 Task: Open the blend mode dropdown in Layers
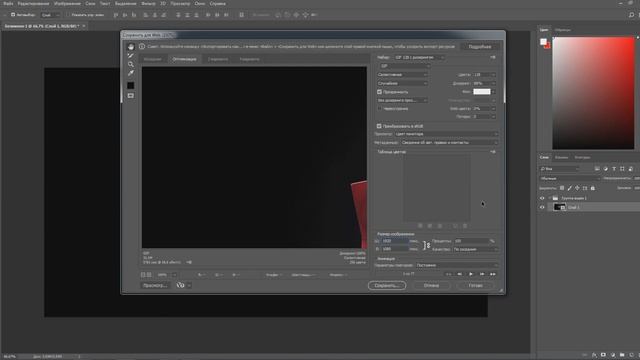tap(570, 178)
